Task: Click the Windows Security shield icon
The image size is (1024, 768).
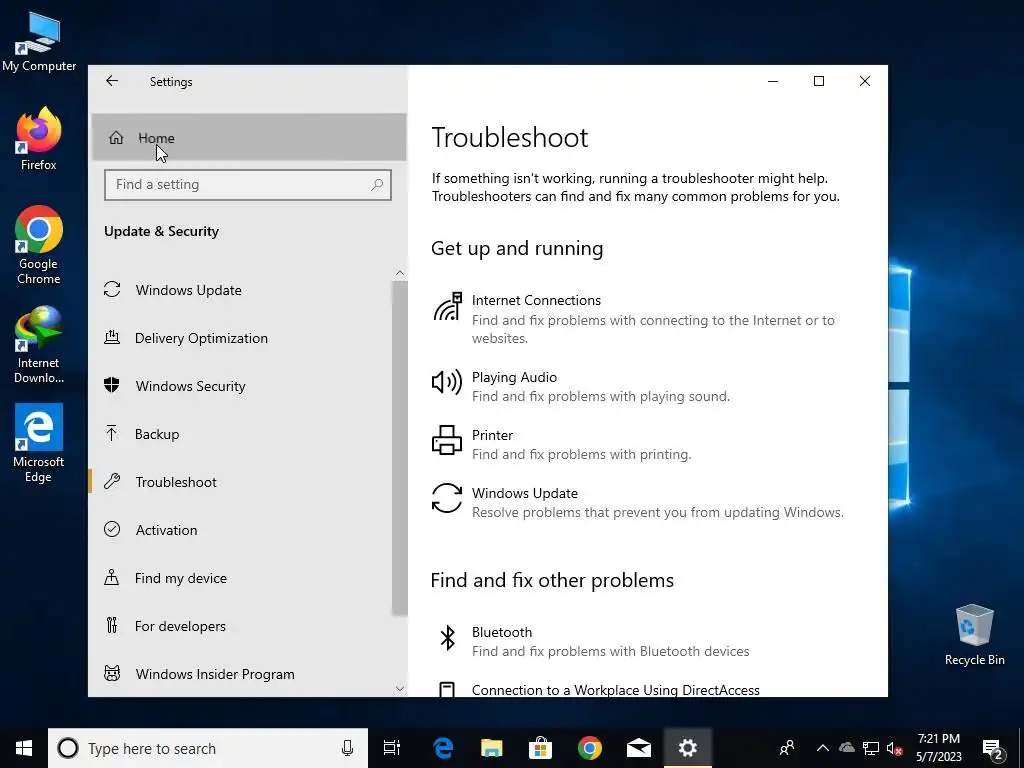Action: point(112,385)
